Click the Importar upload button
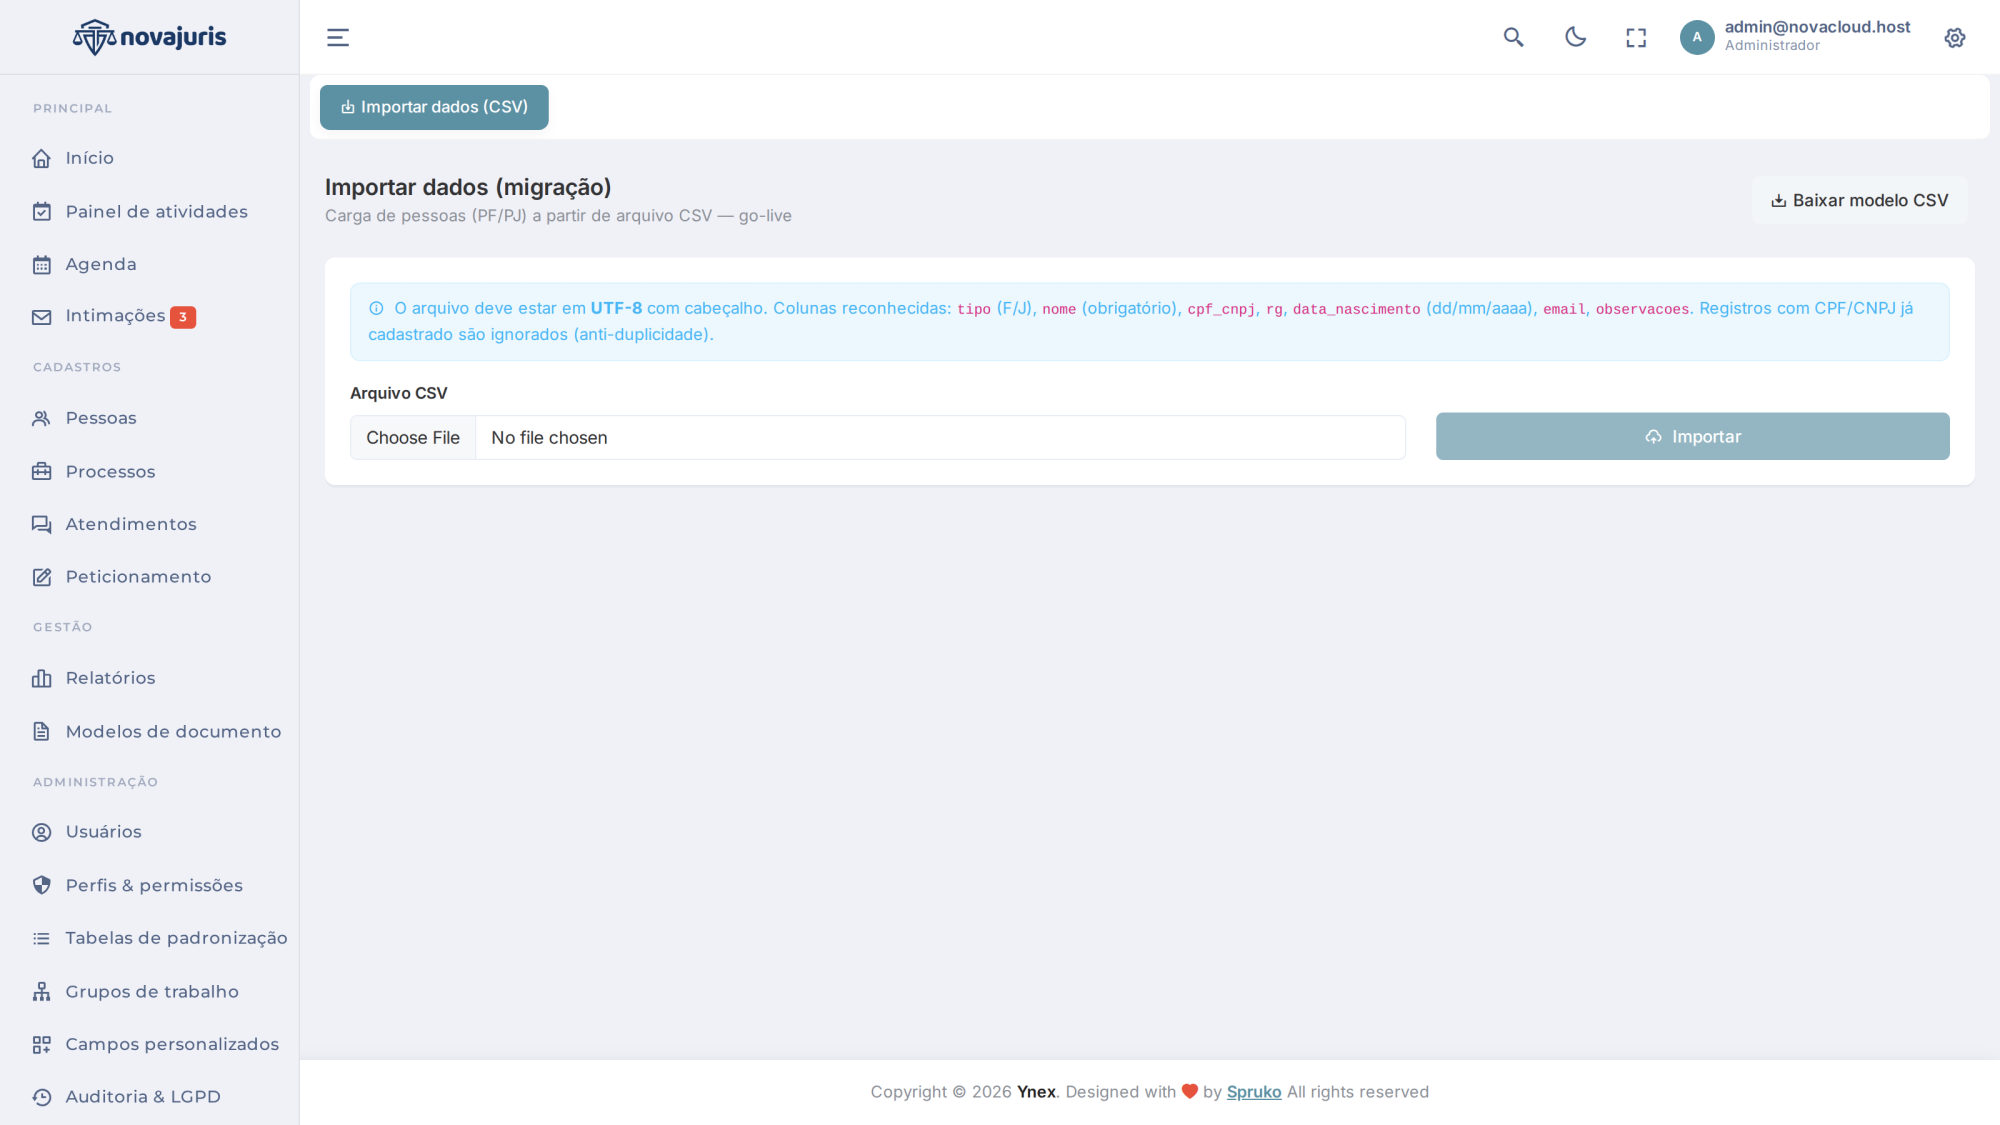This screenshot has width=2000, height=1125. pos(1692,437)
